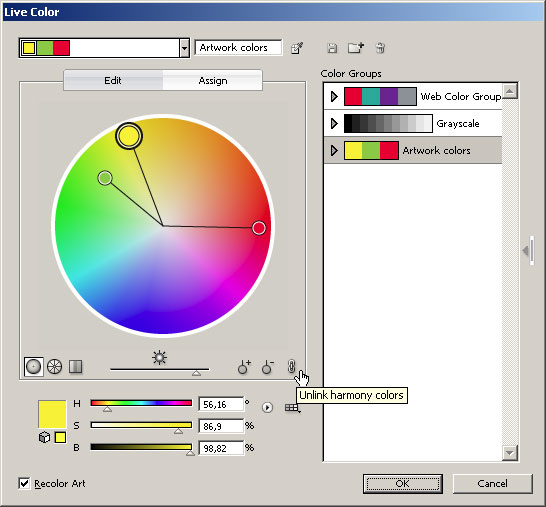The height and width of the screenshot is (507, 546).
Task: Toggle the Recolor Art checkbox
Action: (x=24, y=483)
